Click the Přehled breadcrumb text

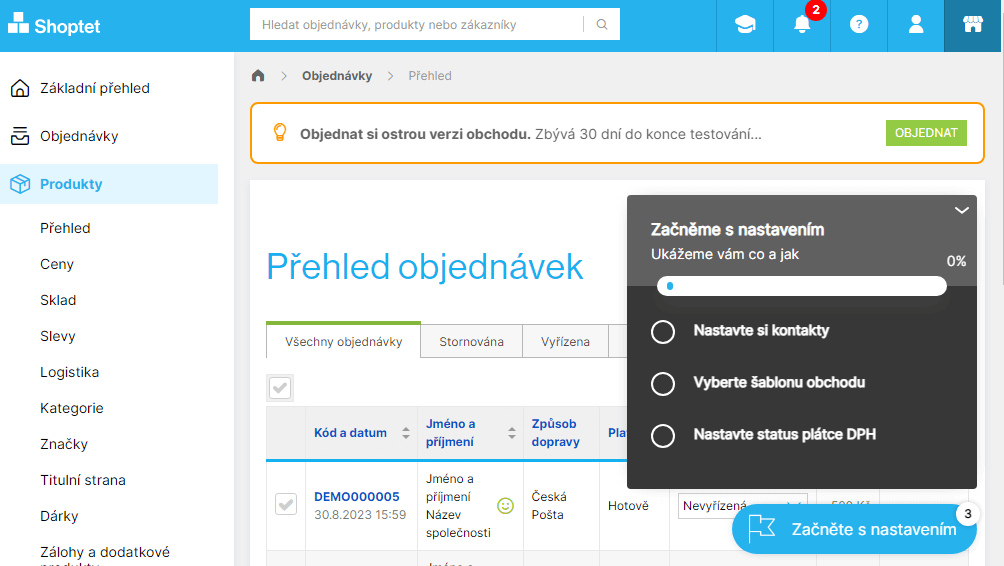tap(430, 76)
